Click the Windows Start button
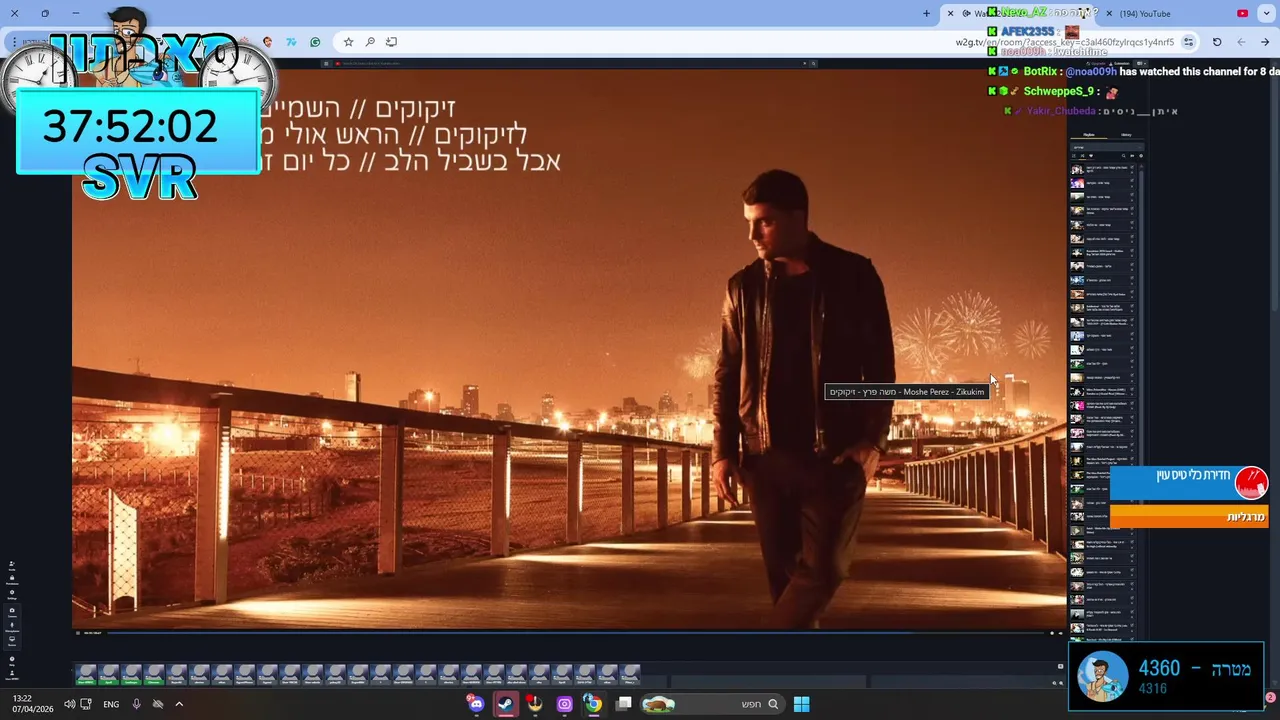The image size is (1280, 720). pos(801,704)
